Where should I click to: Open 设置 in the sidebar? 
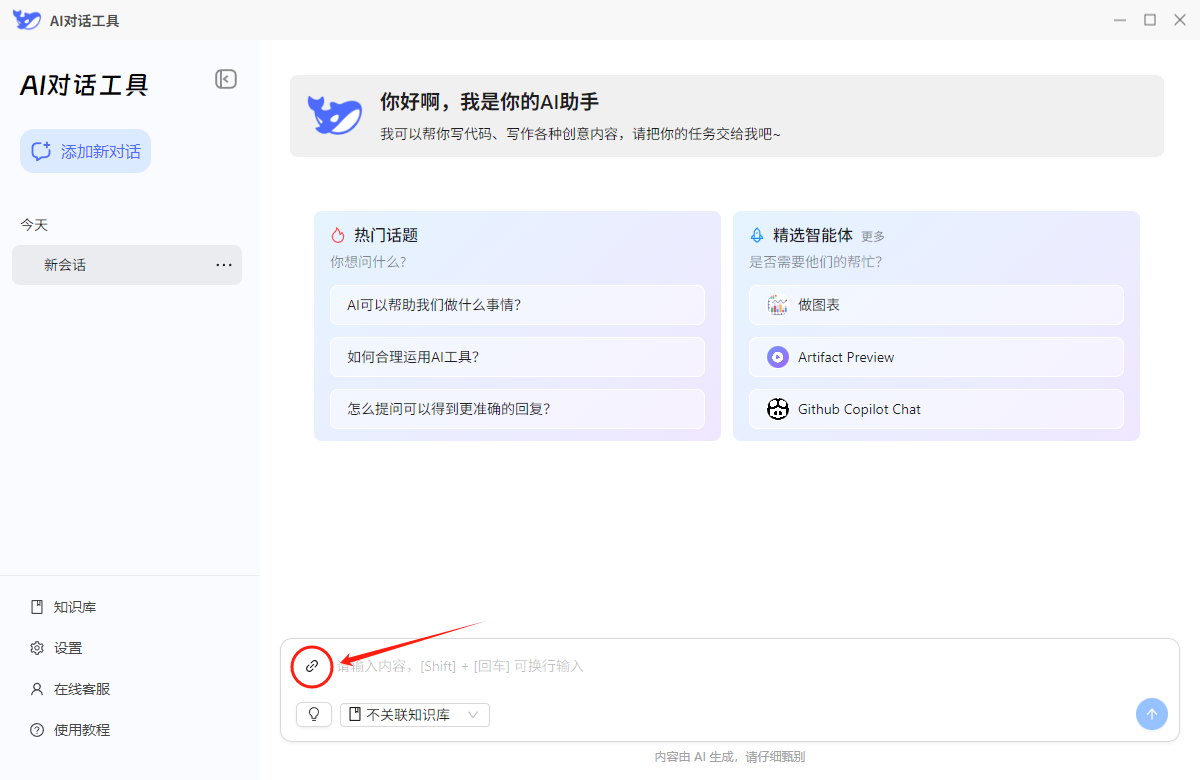click(x=68, y=648)
